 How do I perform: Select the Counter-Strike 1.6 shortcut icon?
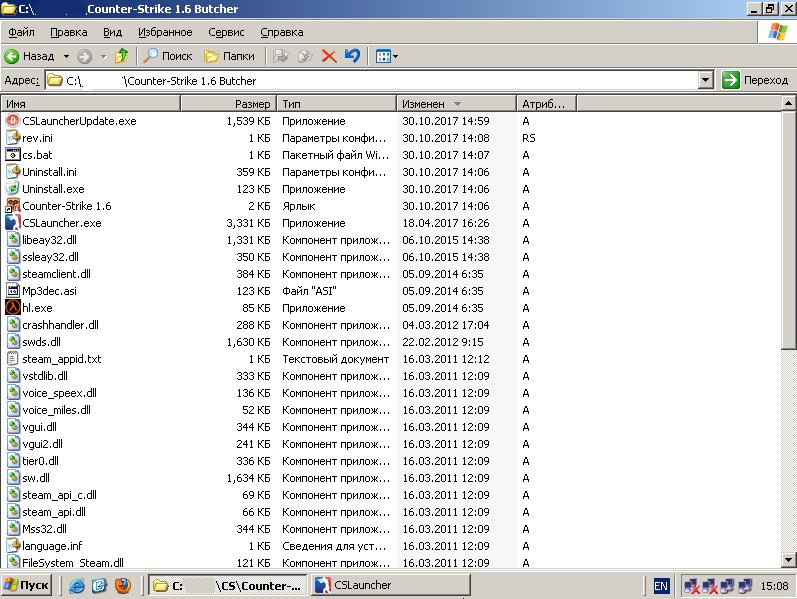[13, 206]
